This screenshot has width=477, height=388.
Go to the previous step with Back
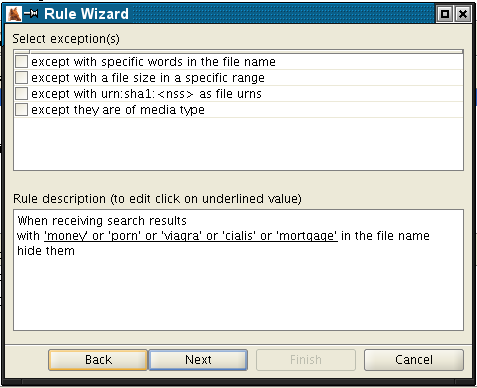98,360
